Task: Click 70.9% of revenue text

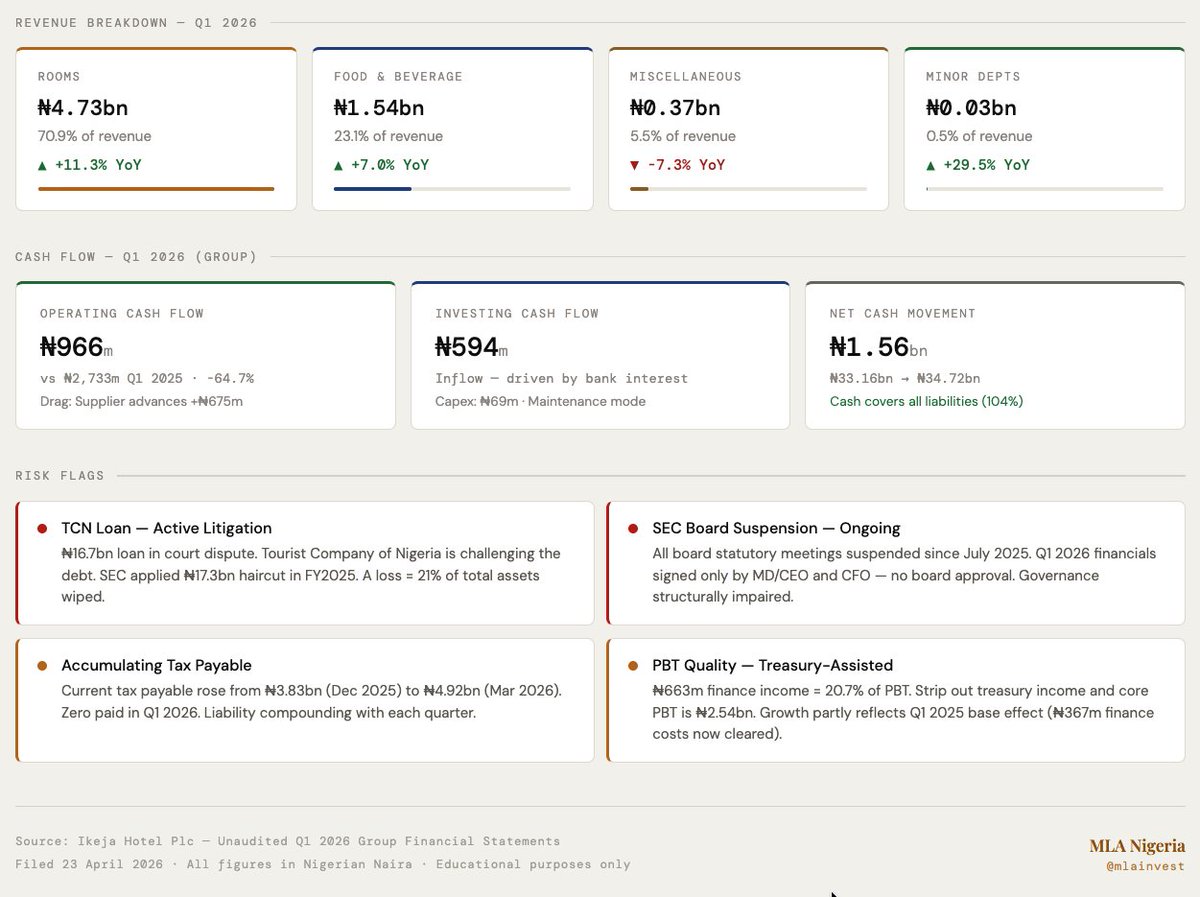Action: (x=95, y=136)
